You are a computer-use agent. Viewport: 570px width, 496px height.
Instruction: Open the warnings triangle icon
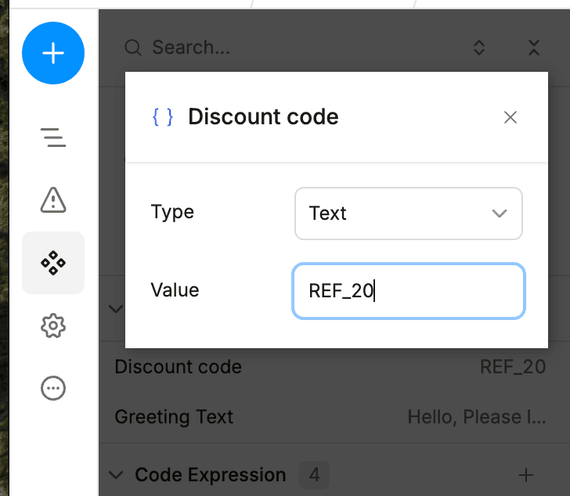tap(53, 200)
